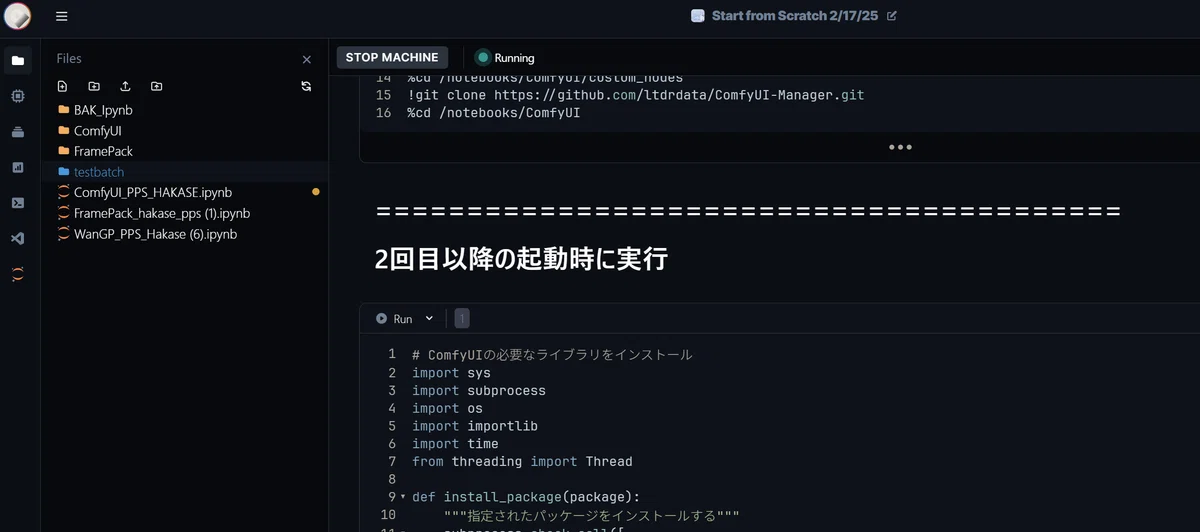Click the 'def install_package(package):' line
Screen dimensions: 1200x532
pos(526,497)
